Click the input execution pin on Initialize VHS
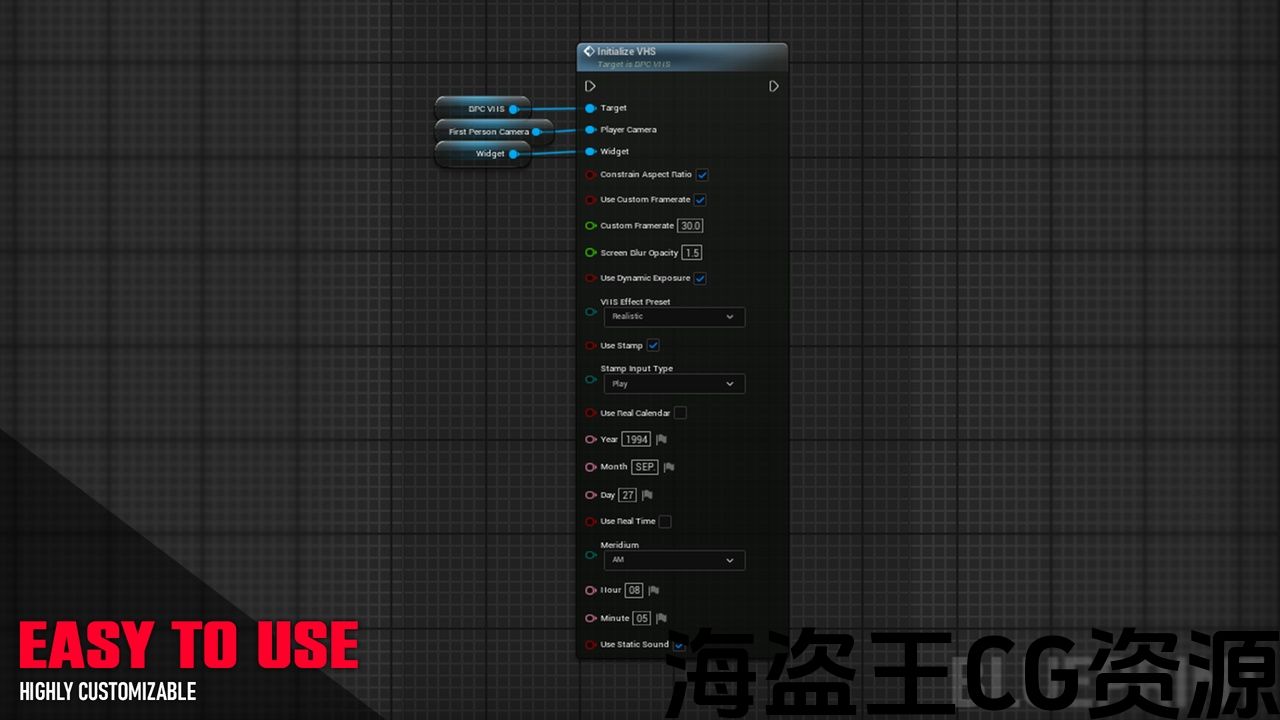 (590, 87)
